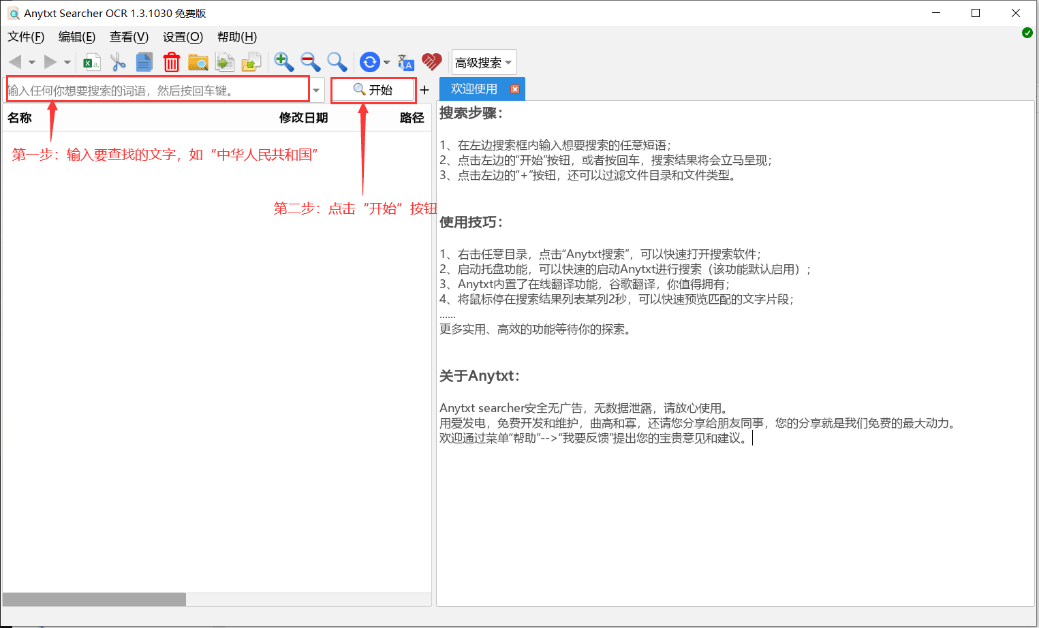Click the 开始 search button

[x=373, y=89]
